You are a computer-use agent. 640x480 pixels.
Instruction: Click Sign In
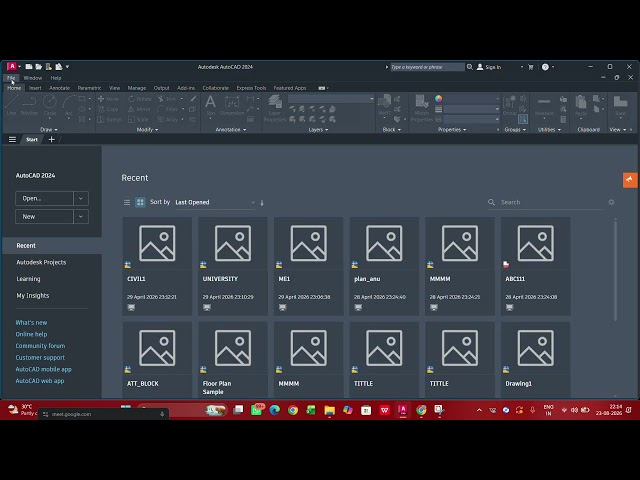(x=489, y=67)
